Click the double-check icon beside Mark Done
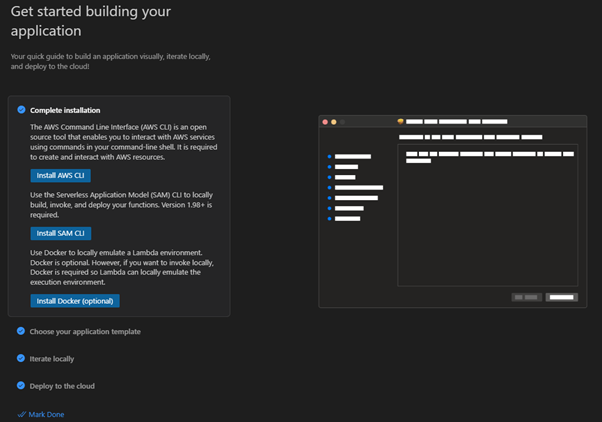Screen dimensions: 602x422 pos(22,414)
